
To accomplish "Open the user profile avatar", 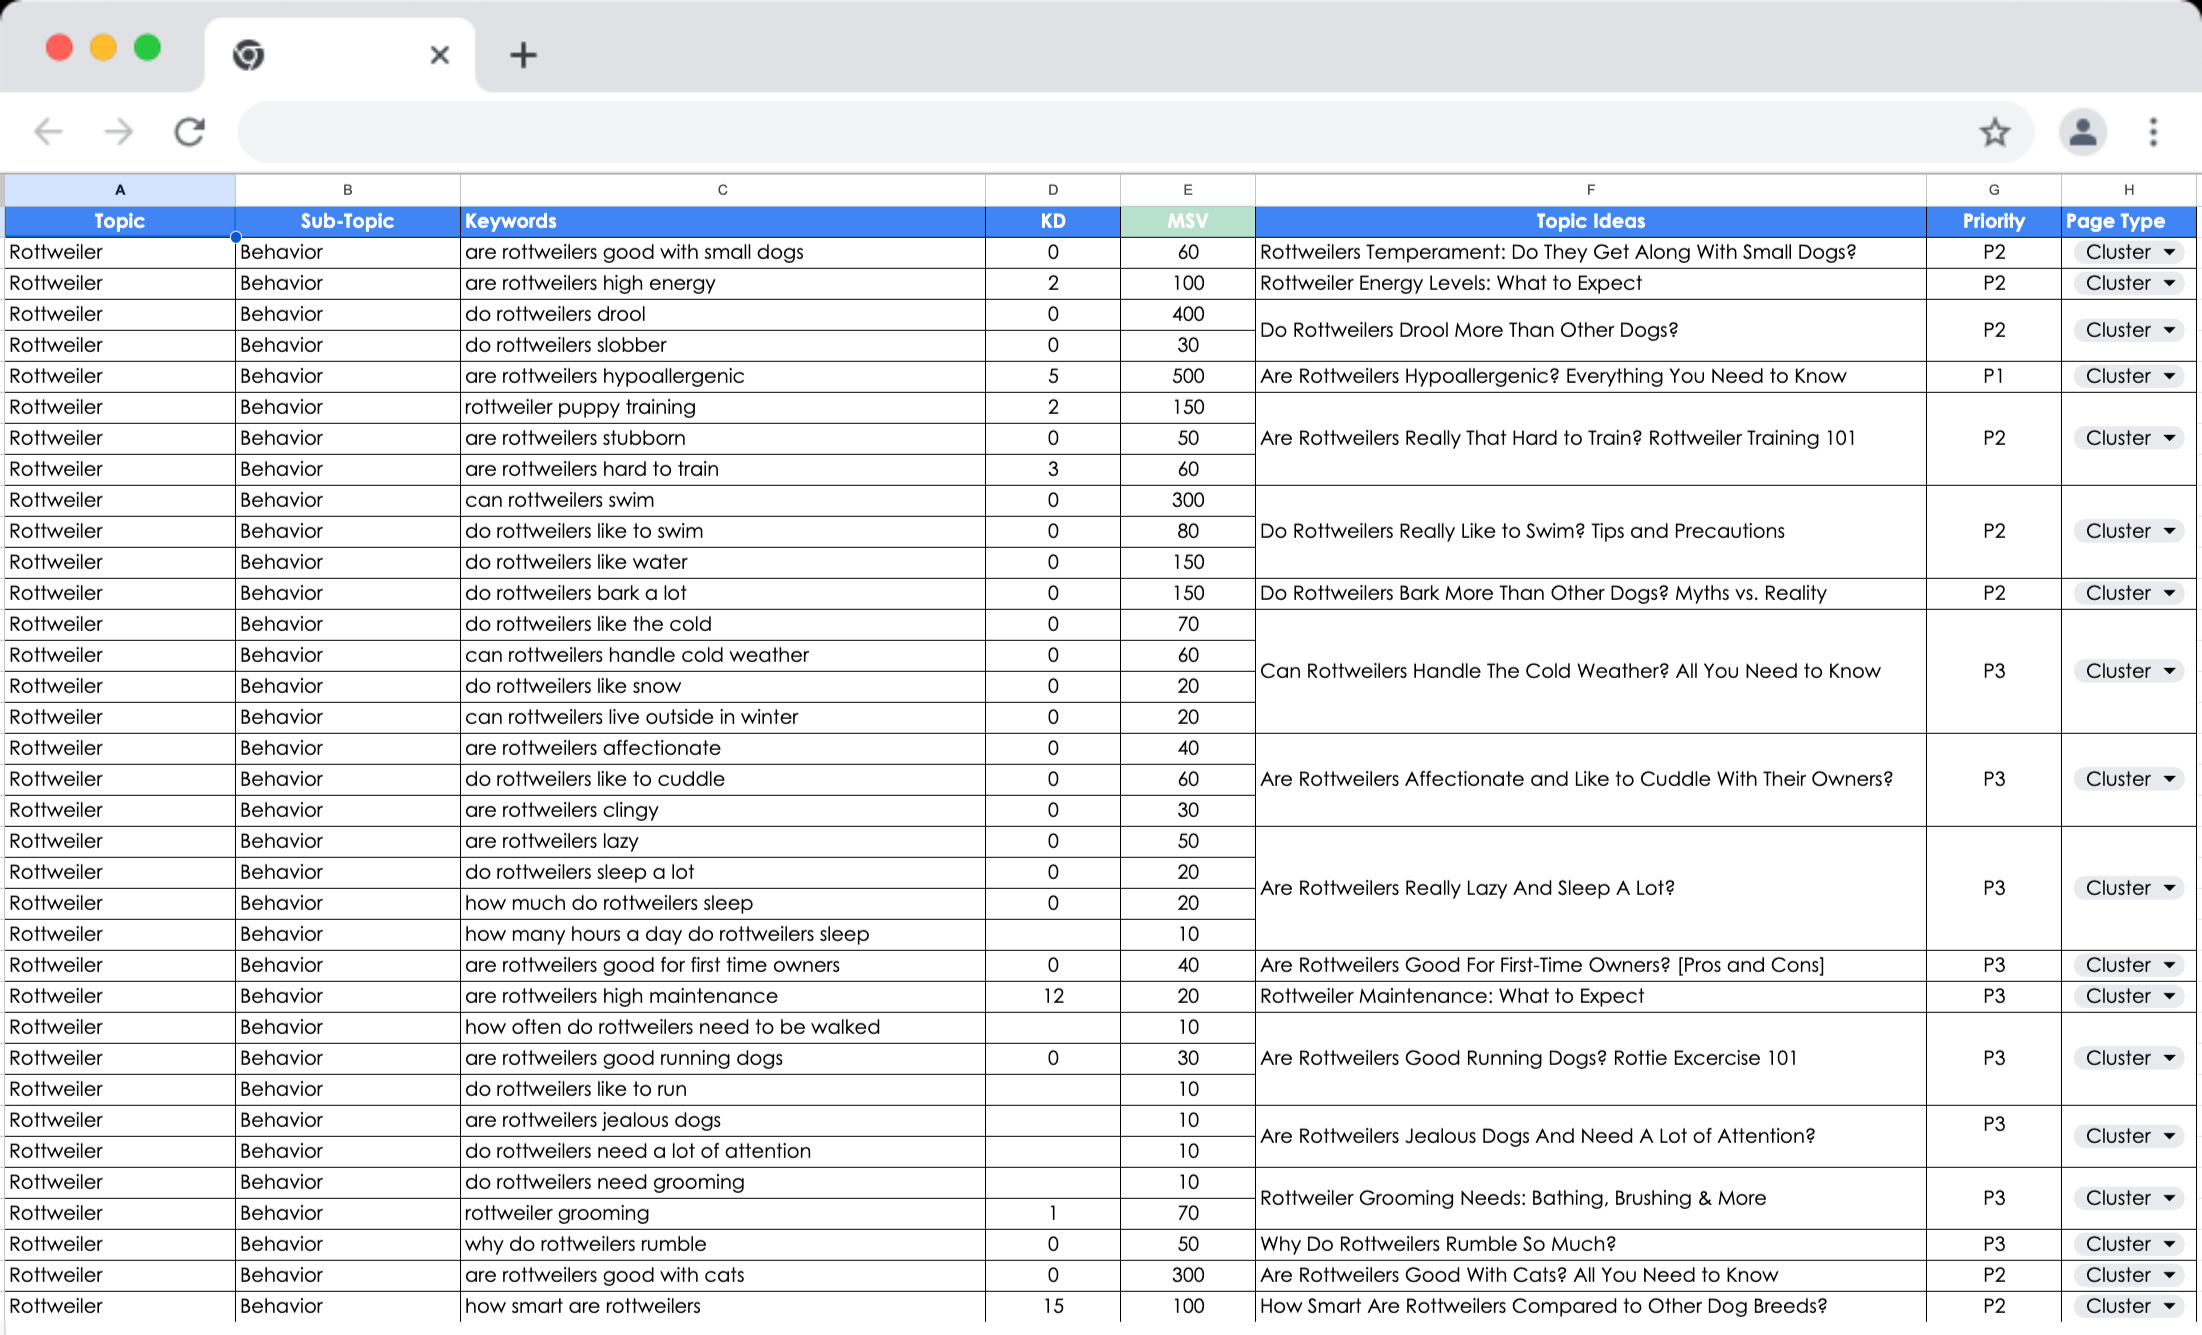I will click(2083, 132).
